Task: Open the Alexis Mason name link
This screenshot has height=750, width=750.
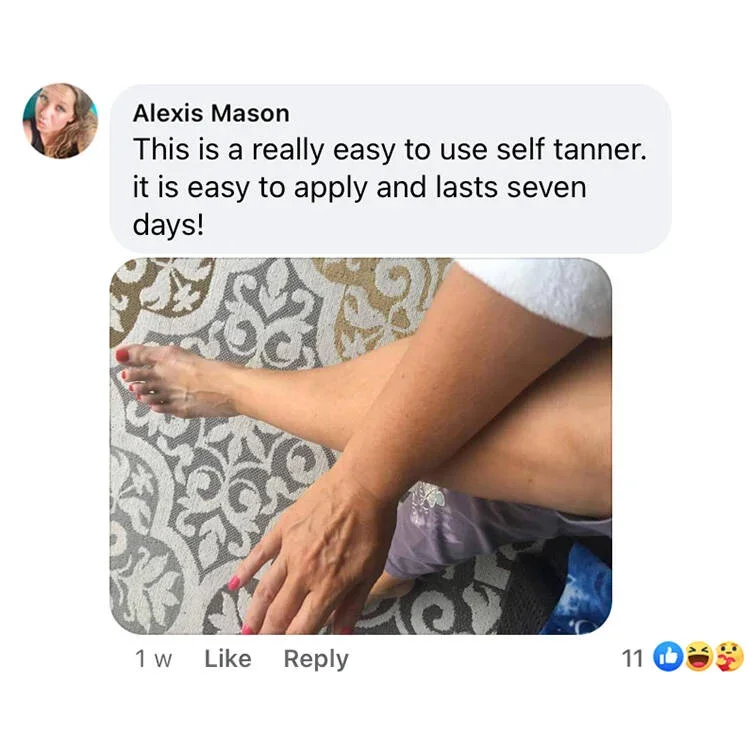Action: pos(211,114)
